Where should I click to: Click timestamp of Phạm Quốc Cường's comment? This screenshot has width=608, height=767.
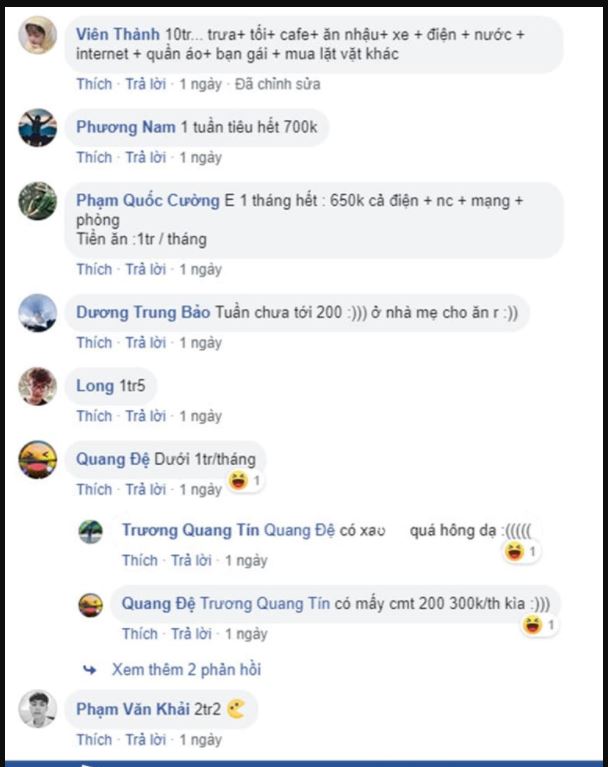click(201, 270)
